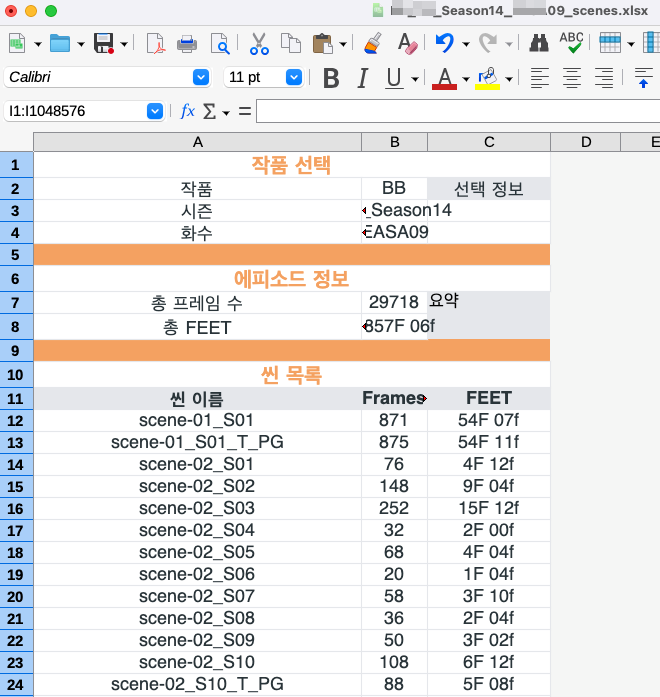The width and height of the screenshot is (660, 697).
Task: Click the Formula equals icon
Action: pos(245,111)
